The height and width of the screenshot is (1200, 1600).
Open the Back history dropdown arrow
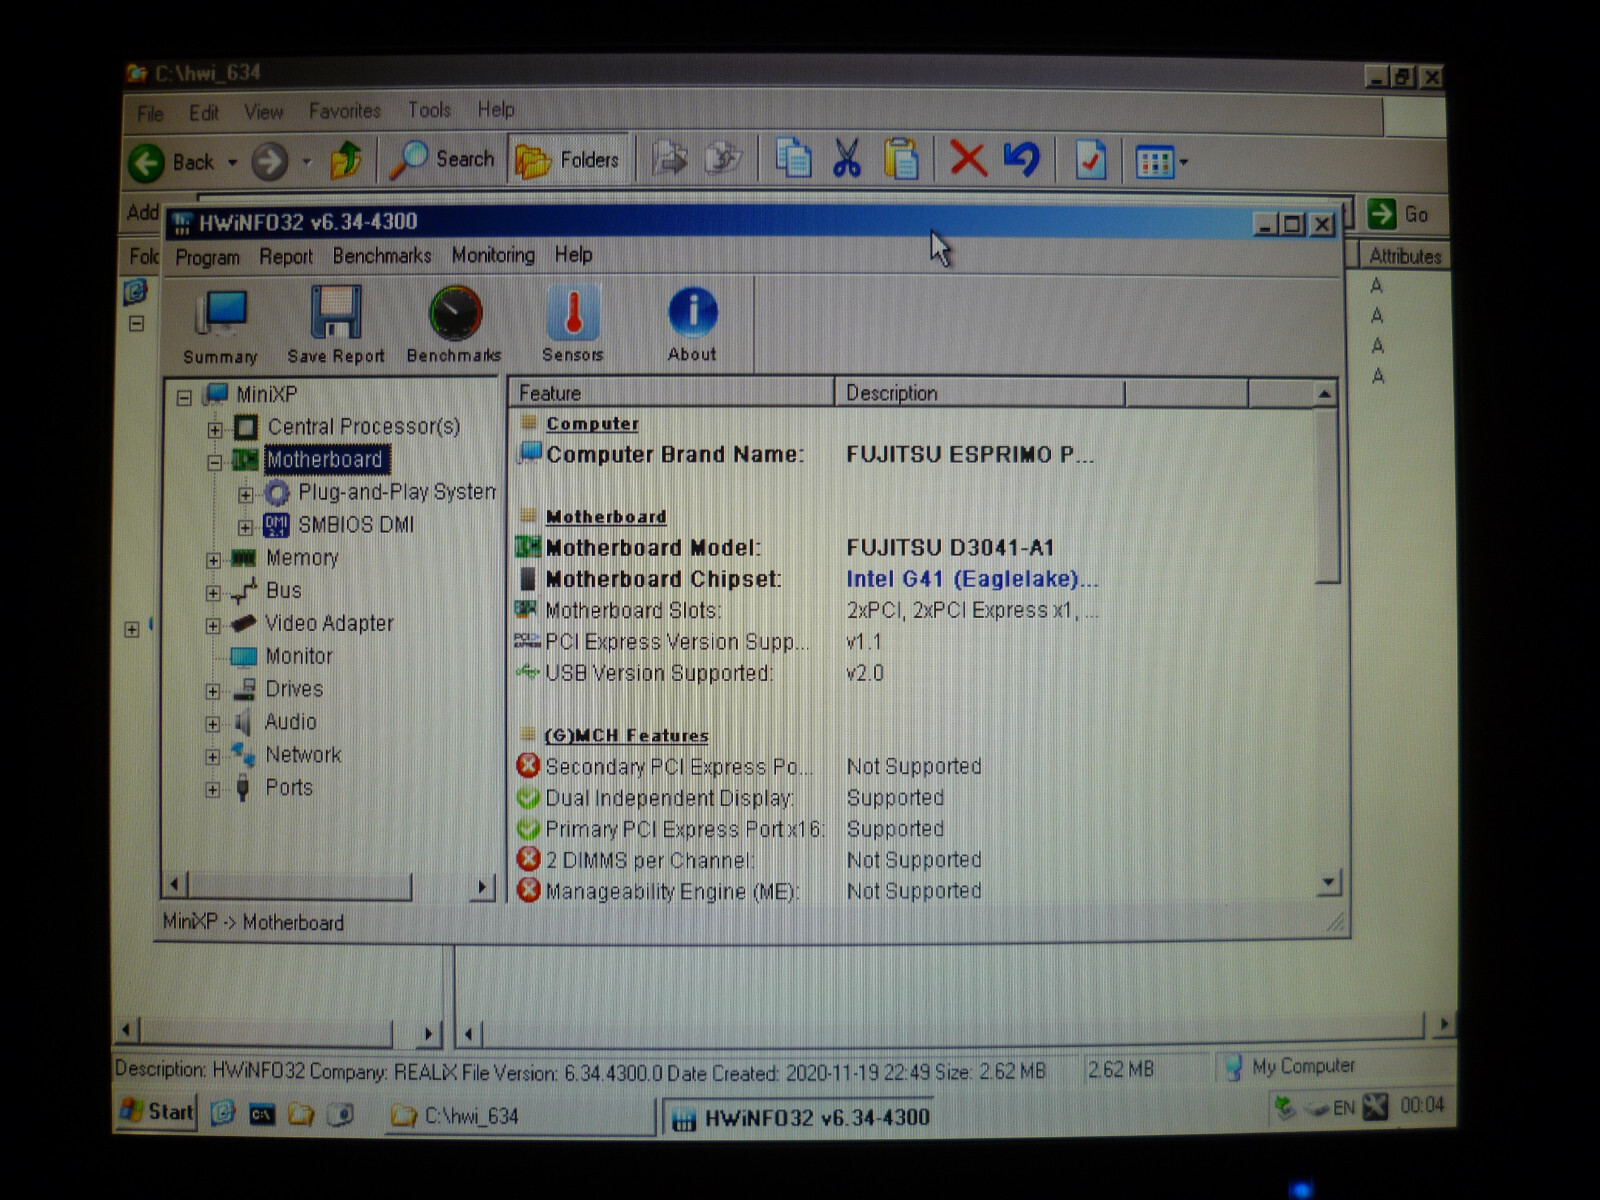tap(232, 162)
